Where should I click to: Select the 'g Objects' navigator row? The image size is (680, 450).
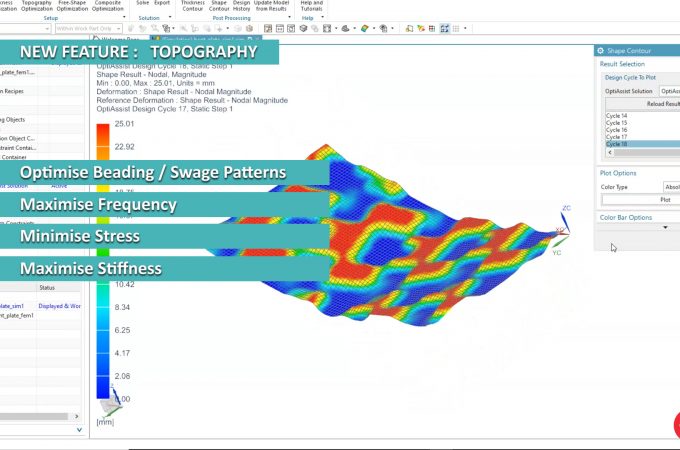click(13, 119)
